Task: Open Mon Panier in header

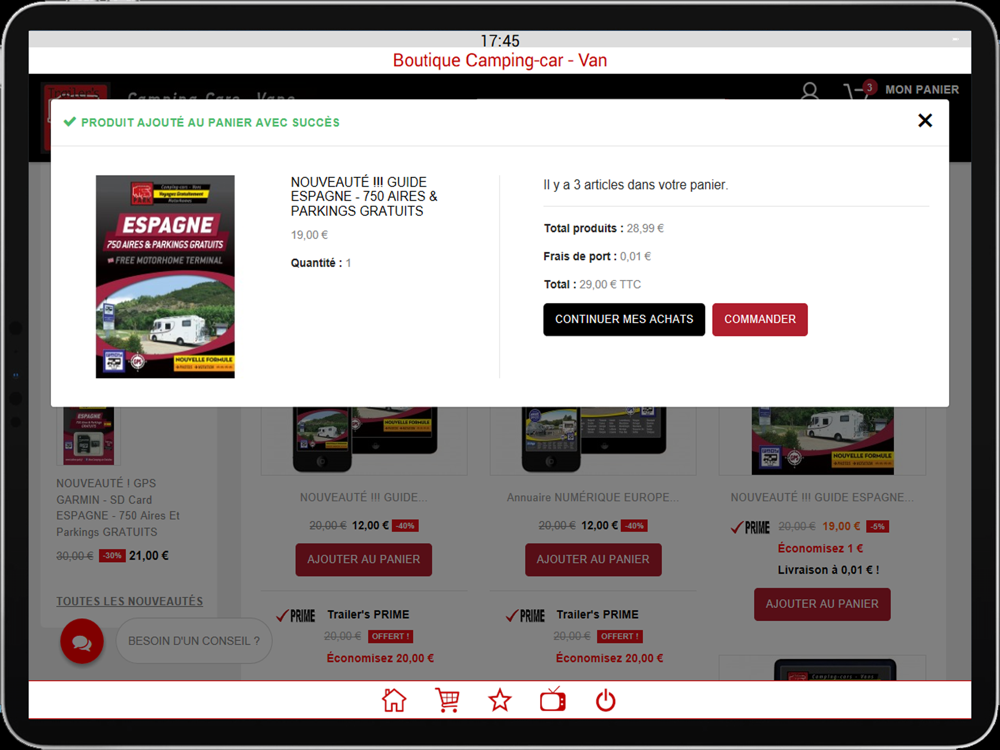Action: pos(922,90)
